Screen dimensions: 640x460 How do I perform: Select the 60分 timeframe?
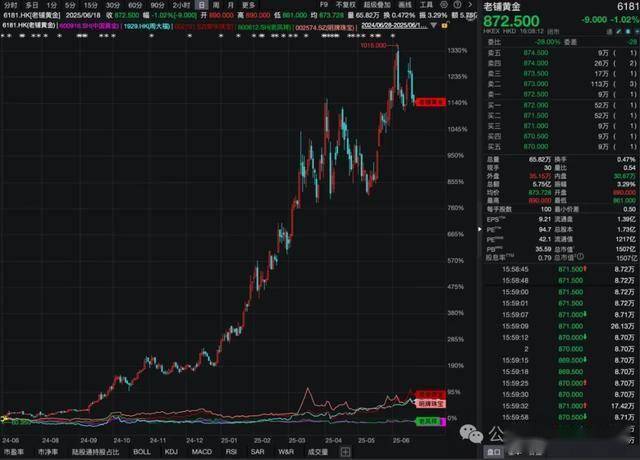tap(135, 5)
